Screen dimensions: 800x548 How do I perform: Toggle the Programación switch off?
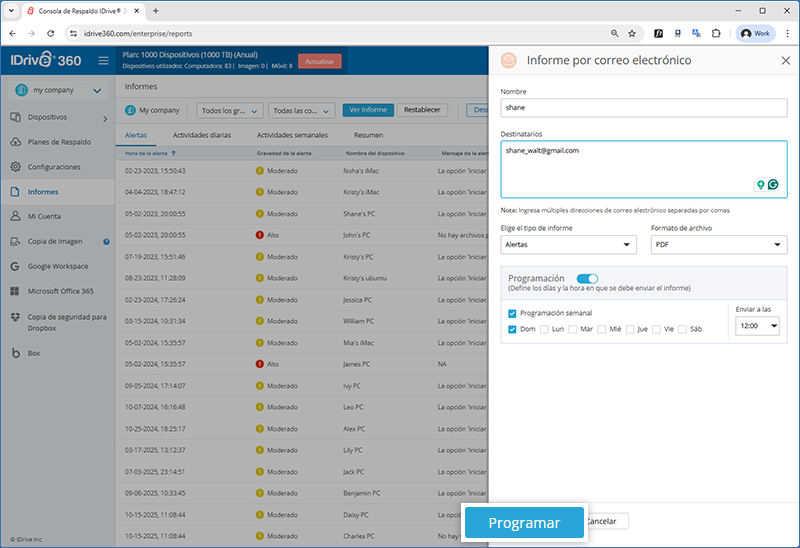click(x=587, y=278)
